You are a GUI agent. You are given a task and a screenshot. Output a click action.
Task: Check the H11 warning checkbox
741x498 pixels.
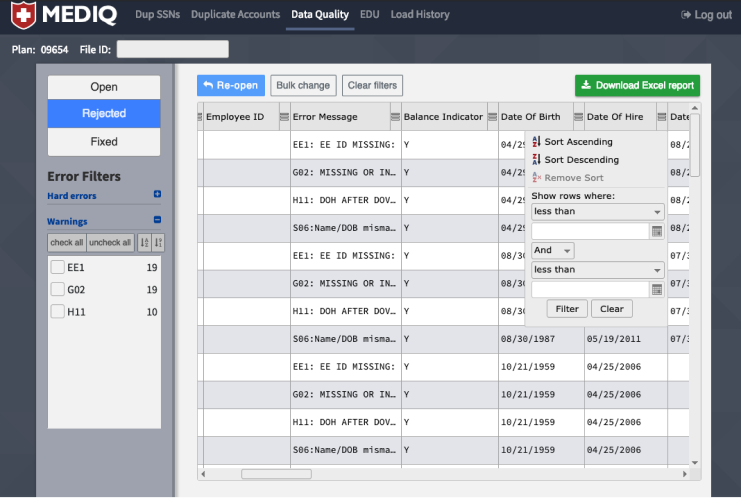(x=58, y=312)
